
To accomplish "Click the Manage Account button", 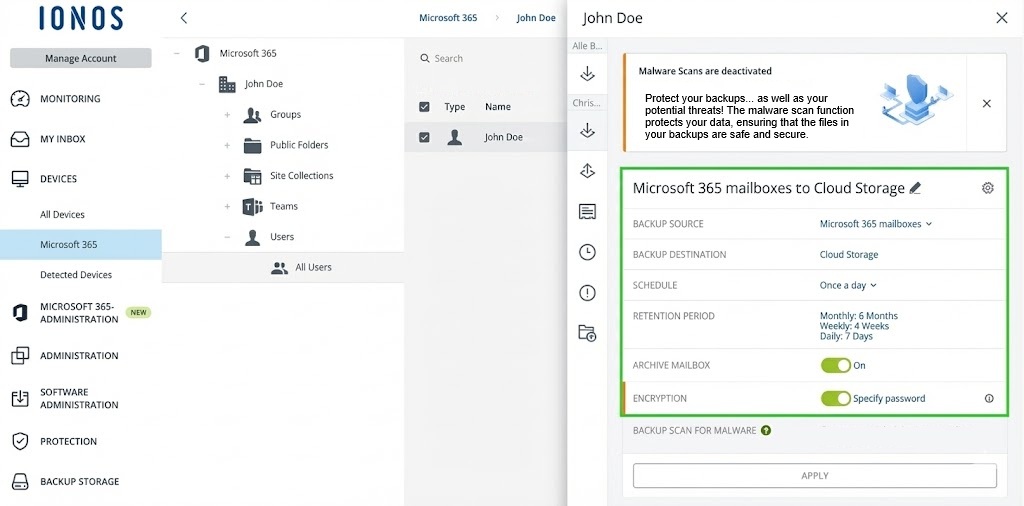I will coord(81,58).
